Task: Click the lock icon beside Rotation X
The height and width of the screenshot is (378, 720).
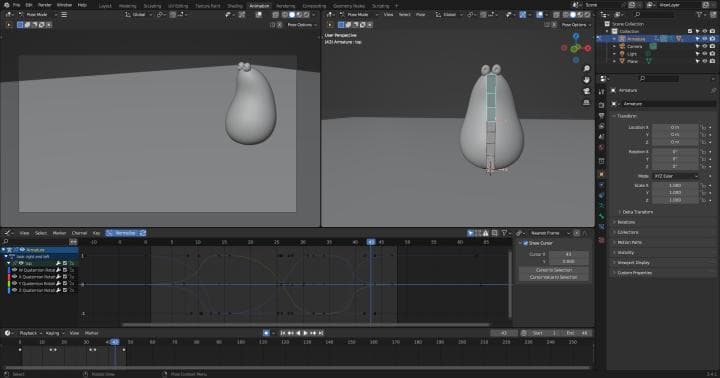Action: [x=703, y=152]
